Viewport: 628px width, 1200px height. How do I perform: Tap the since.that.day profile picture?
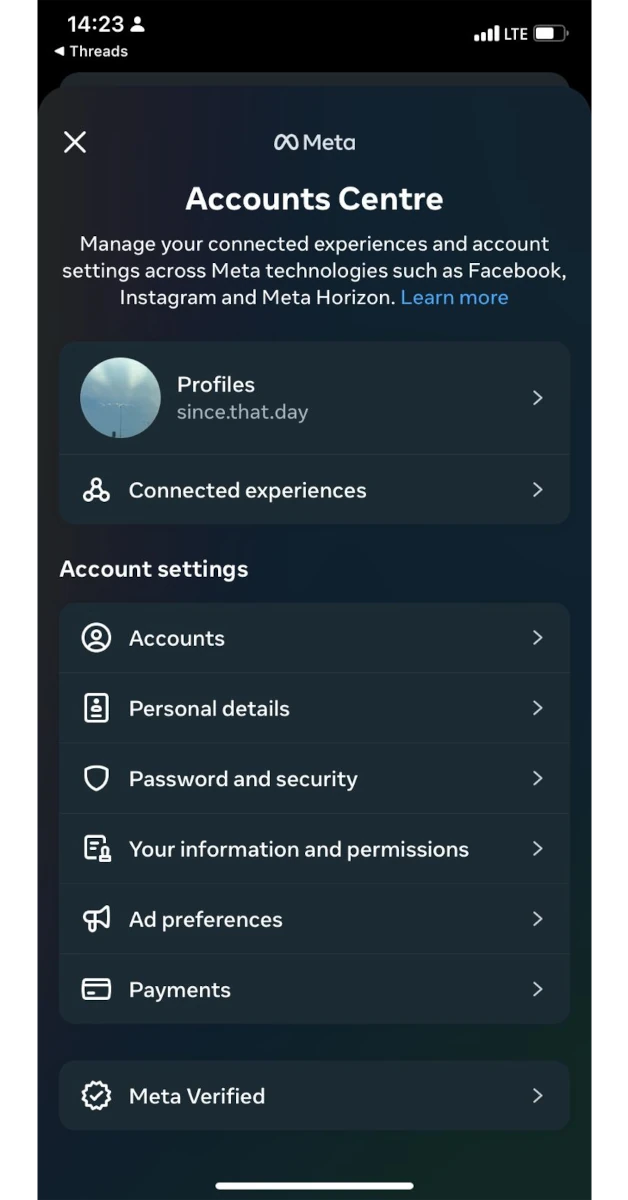[x=120, y=398]
